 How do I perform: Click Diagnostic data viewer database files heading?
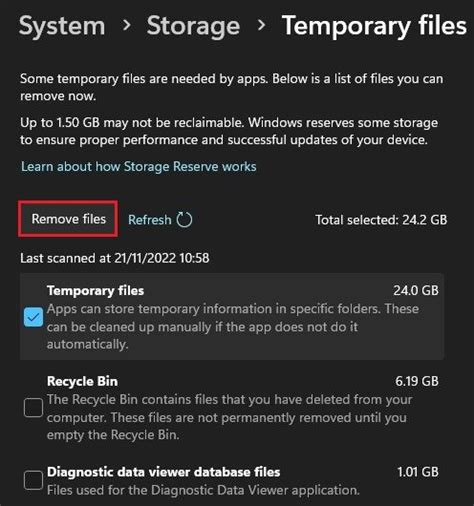click(x=164, y=472)
